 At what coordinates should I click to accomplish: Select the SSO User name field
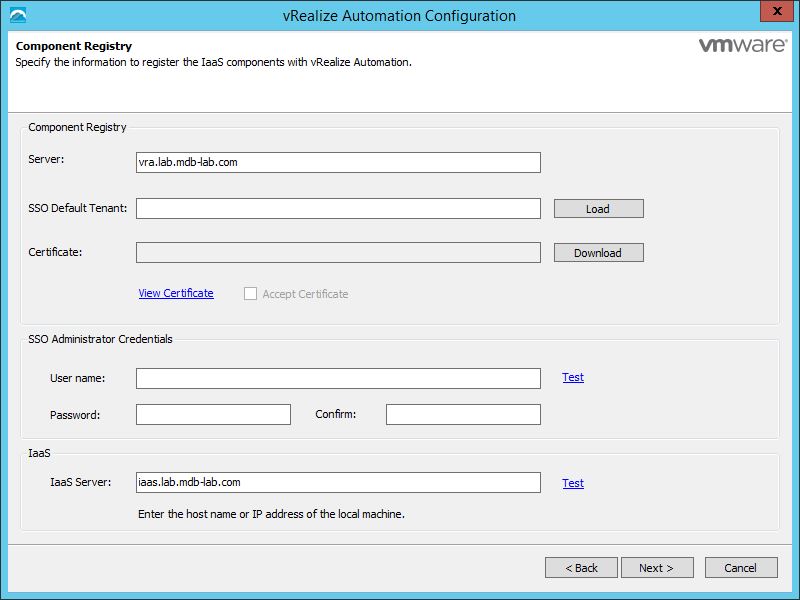338,378
